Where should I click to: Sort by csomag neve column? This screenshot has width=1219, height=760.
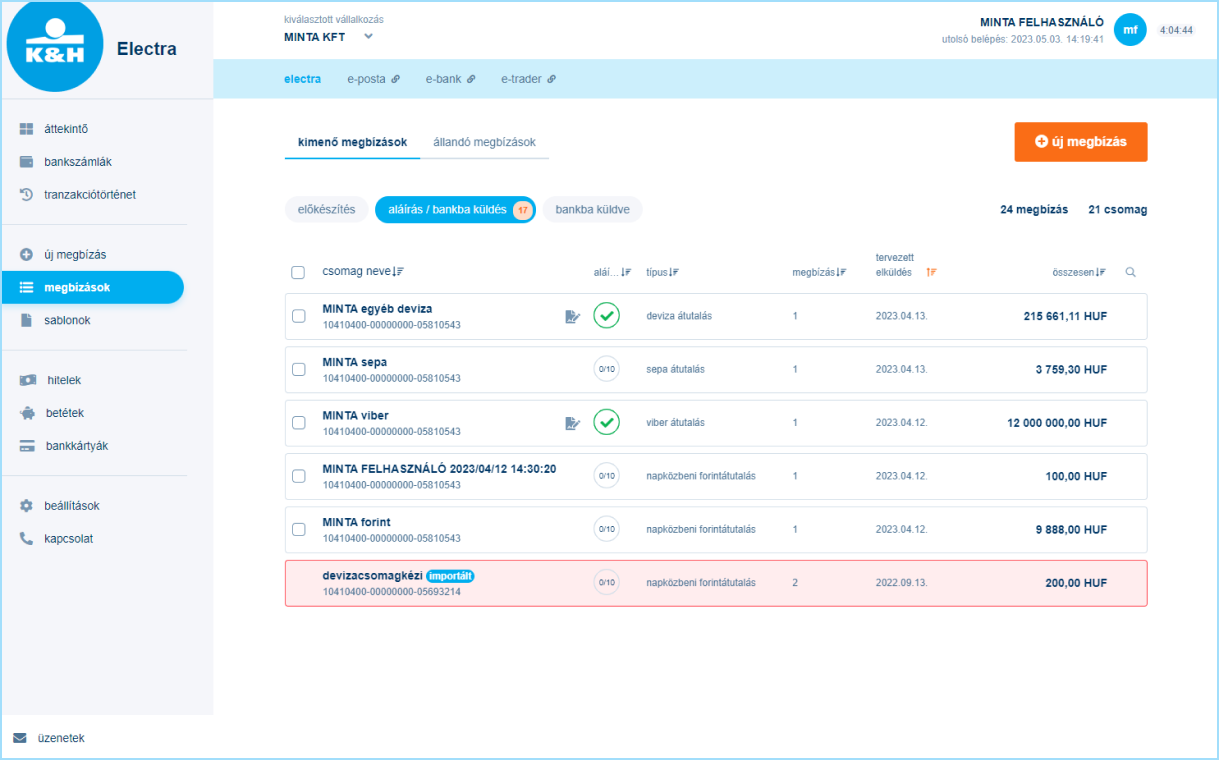pyautogui.click(x=362, y=272)
